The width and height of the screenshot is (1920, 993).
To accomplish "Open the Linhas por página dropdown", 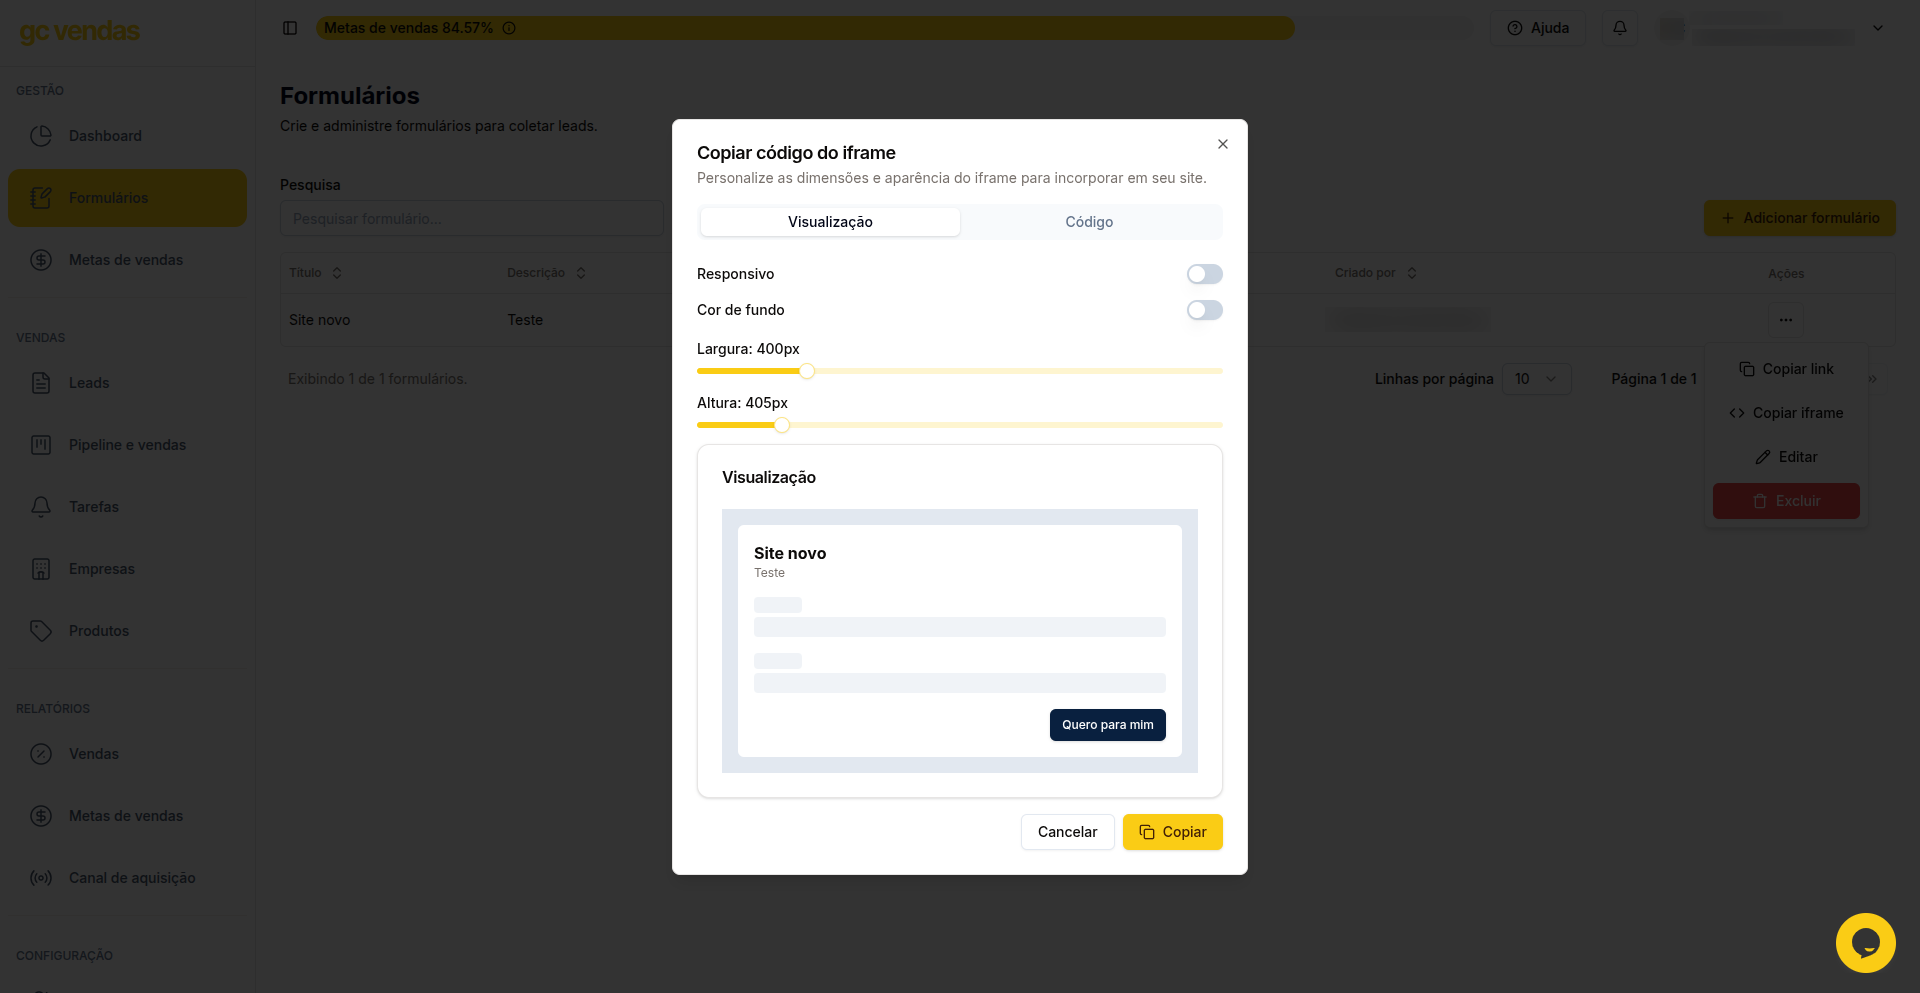I will pos(1537,379).
